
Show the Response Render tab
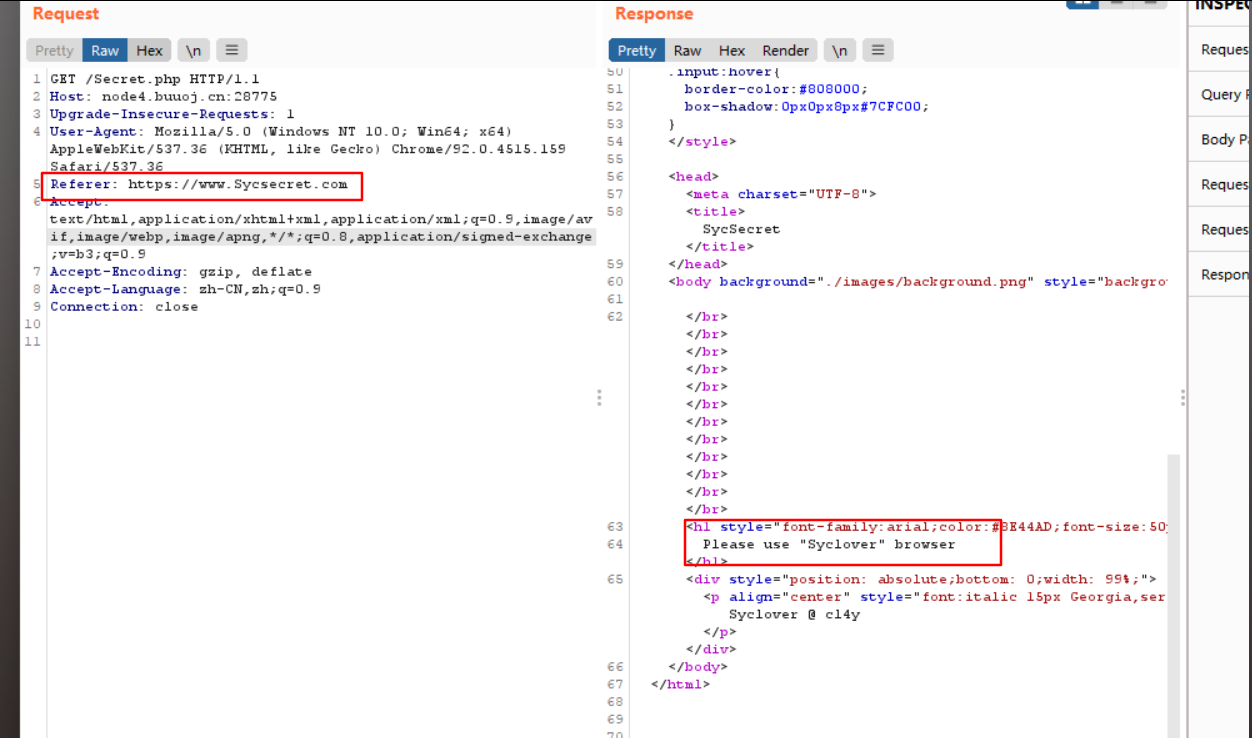click(x=786, y=50)
